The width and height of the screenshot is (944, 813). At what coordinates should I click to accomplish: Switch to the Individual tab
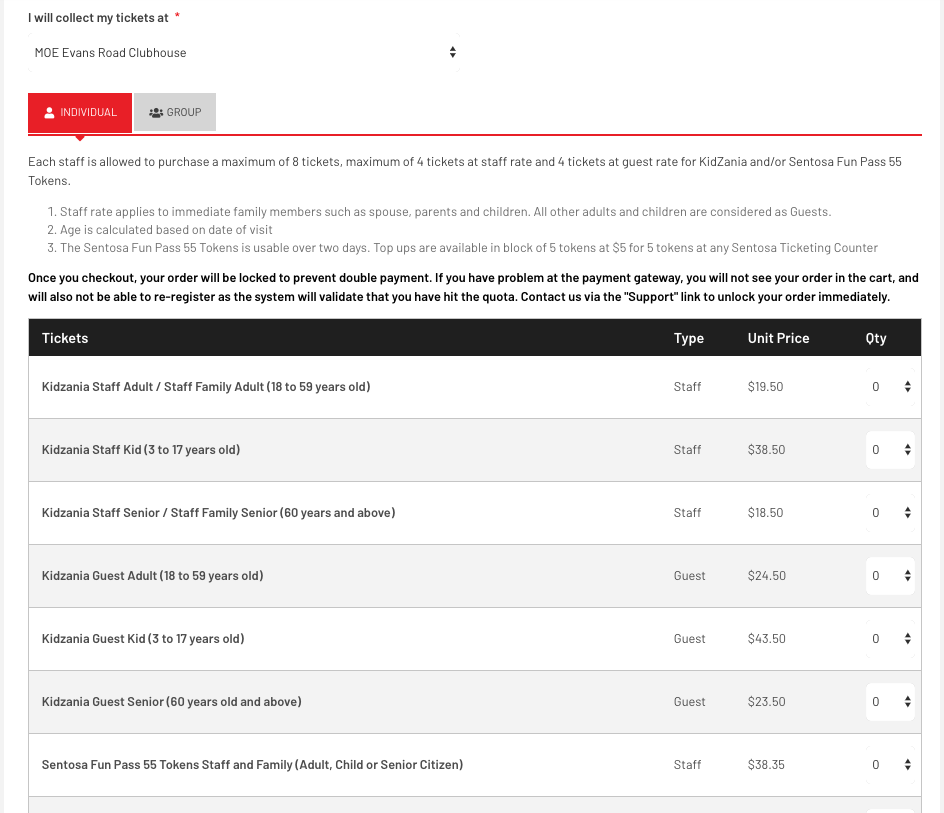tap(80, 113)
